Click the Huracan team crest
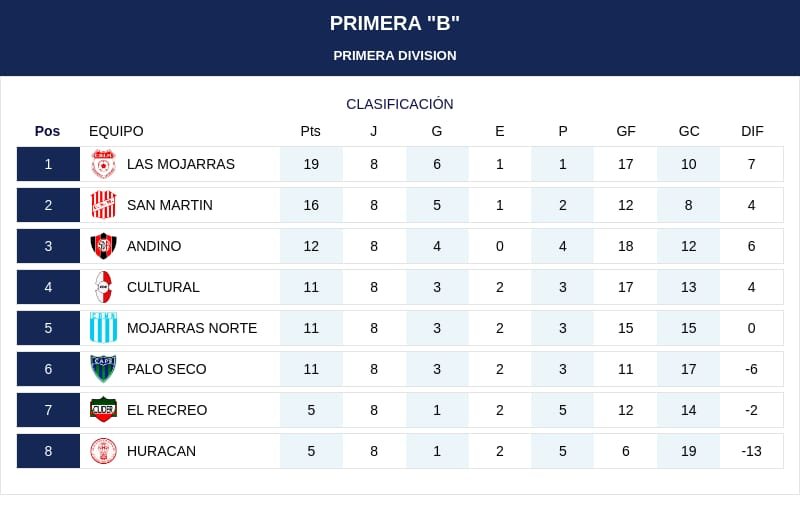The image size is (800, 519). tap(104, 451)
